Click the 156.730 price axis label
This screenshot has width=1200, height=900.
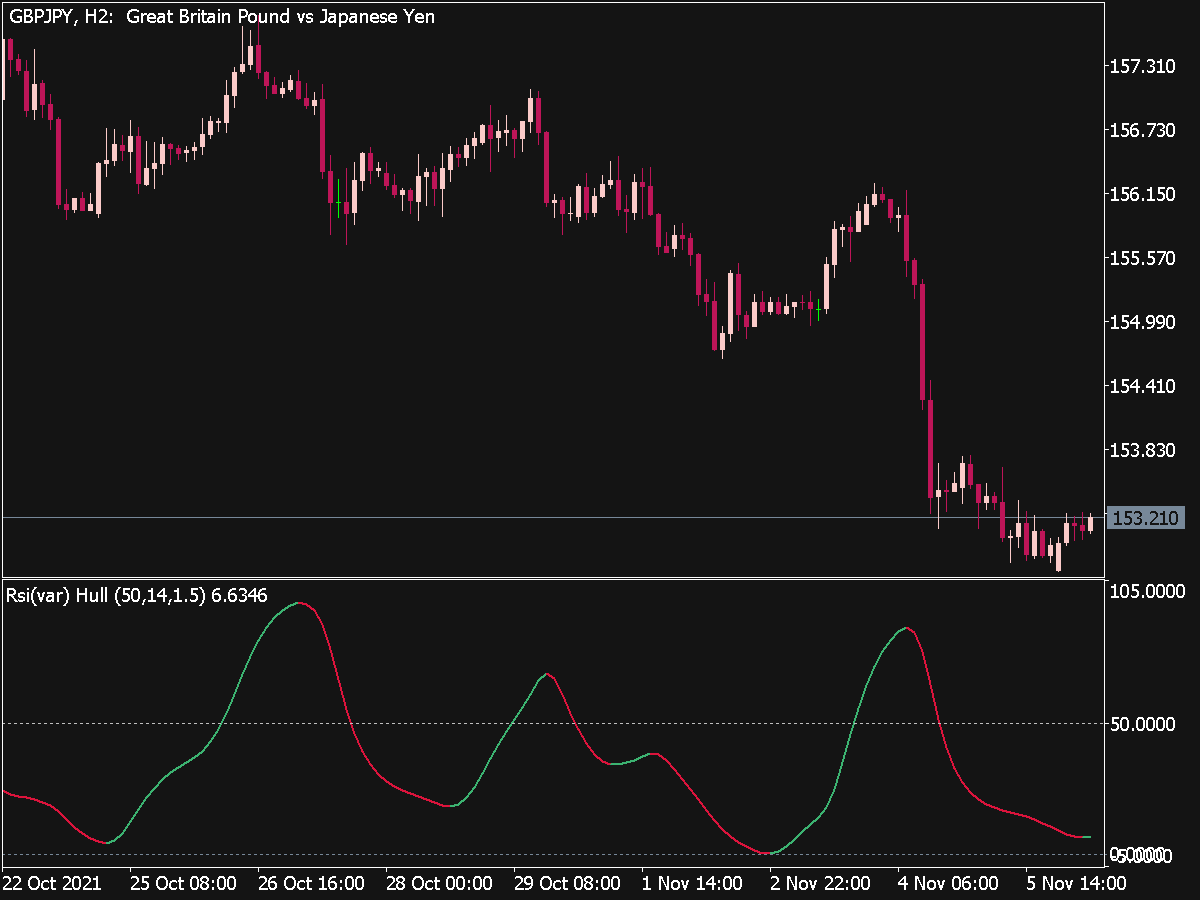[1142, 131]
